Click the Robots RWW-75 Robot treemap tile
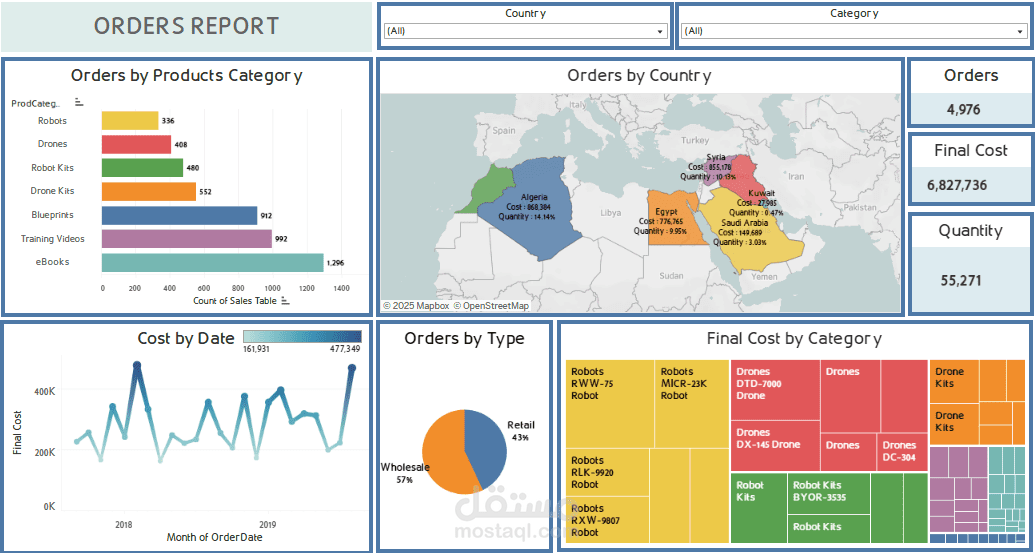1035x553 pixels. 610,404
